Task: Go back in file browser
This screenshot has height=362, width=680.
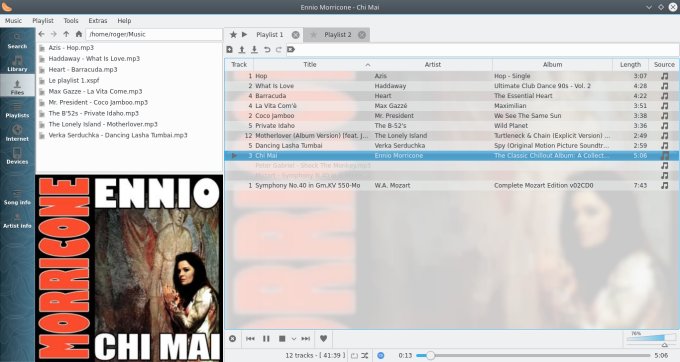Action: tap(41, 34)
